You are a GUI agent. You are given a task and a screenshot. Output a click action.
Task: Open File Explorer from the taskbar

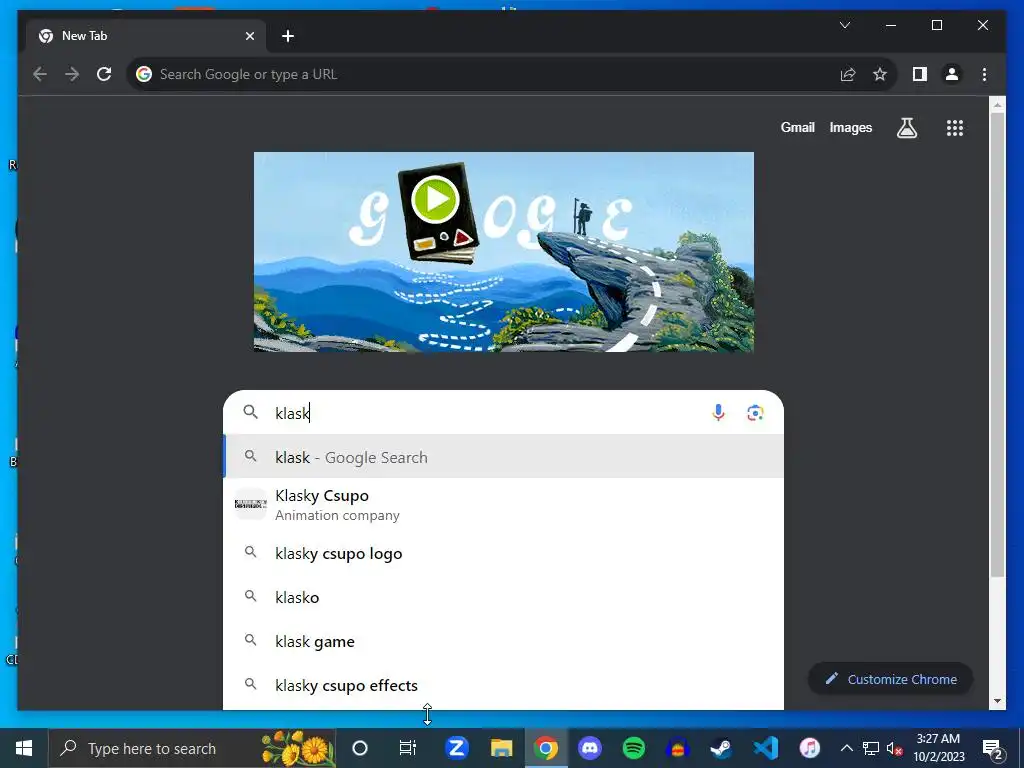pos(501,748)
